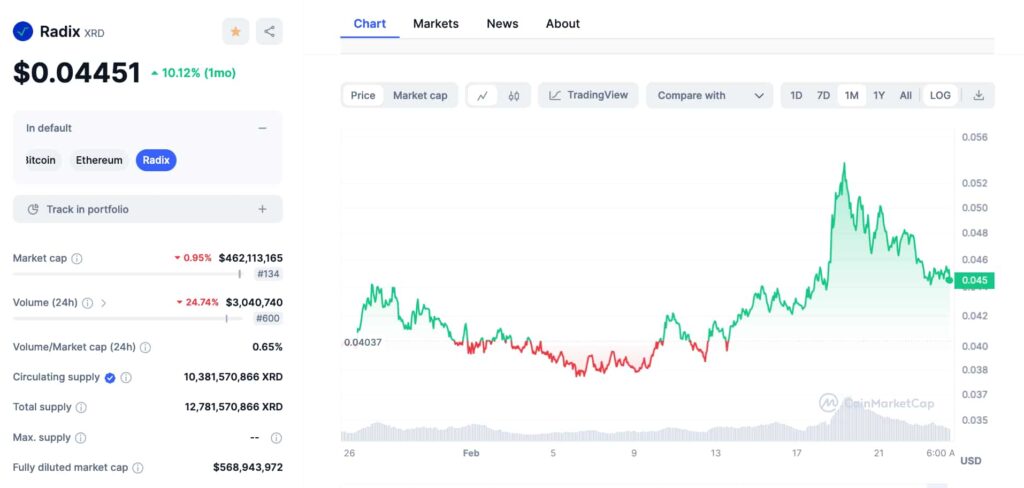Click the Feb date axis label
Viewport: 1024px width, 488px height.
pyautogui.click(x=471, y=453)
